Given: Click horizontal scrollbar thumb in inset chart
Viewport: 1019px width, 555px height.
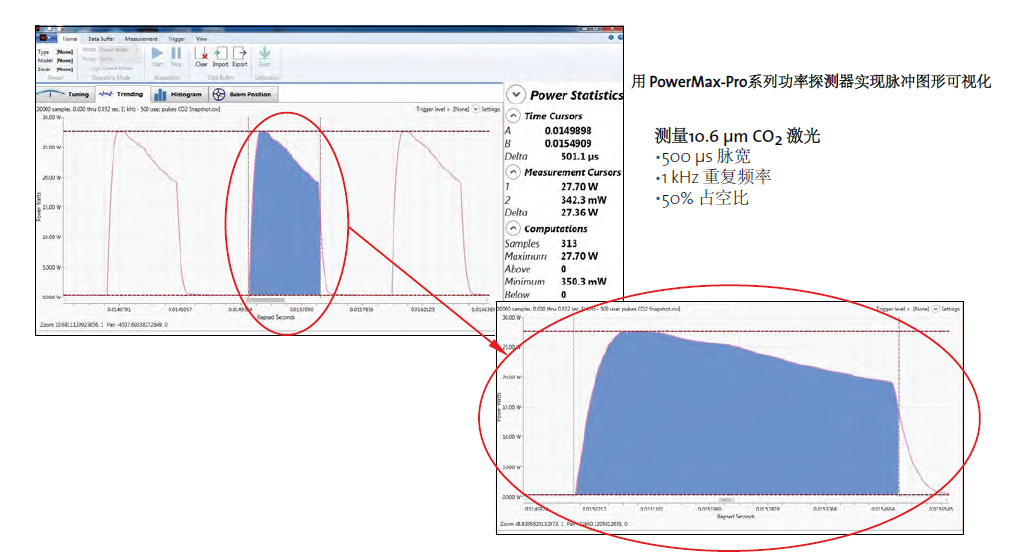Looking at the screenshot, I should click(726, 500).
